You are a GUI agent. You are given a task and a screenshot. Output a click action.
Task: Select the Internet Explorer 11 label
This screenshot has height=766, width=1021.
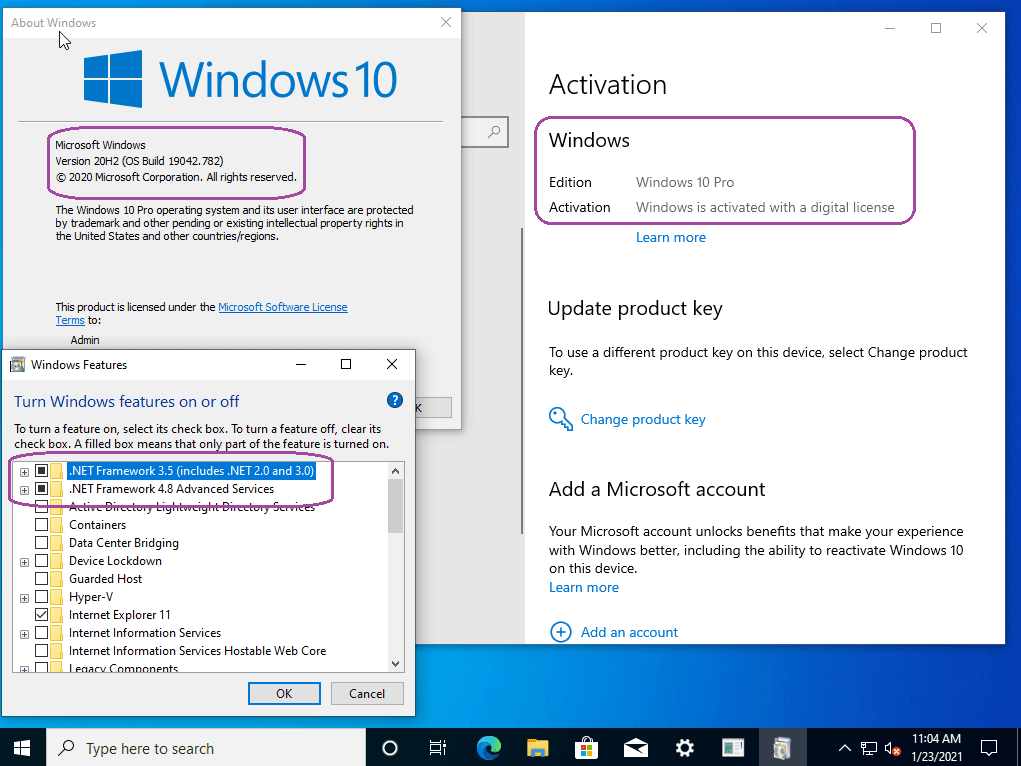(x=120, y=614)
